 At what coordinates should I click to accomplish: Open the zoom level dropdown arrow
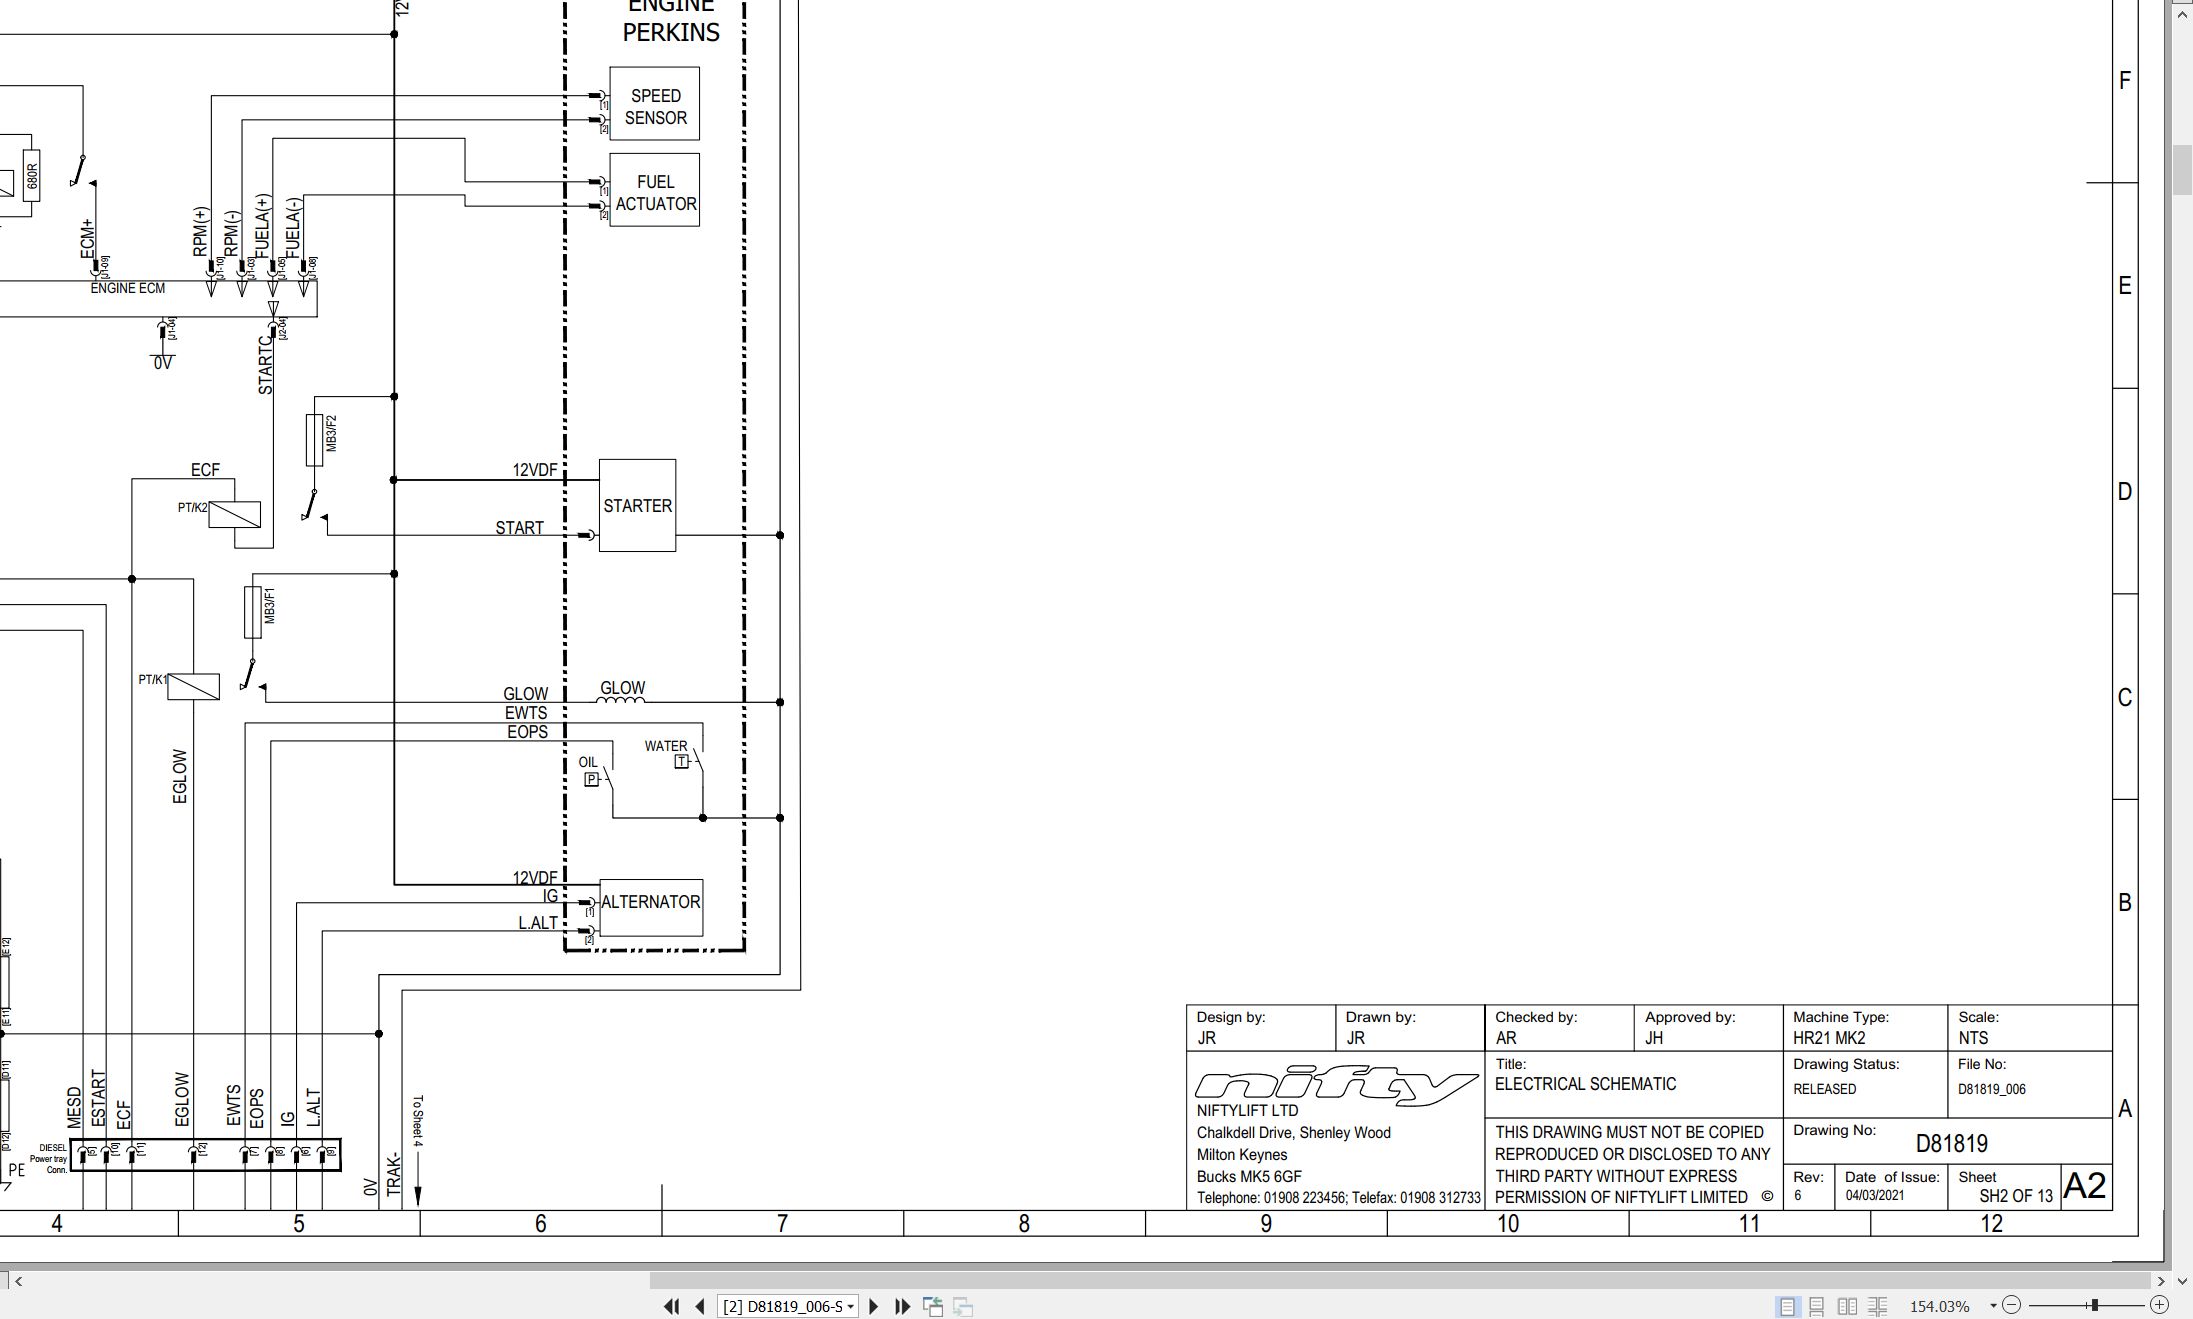1993,1306
